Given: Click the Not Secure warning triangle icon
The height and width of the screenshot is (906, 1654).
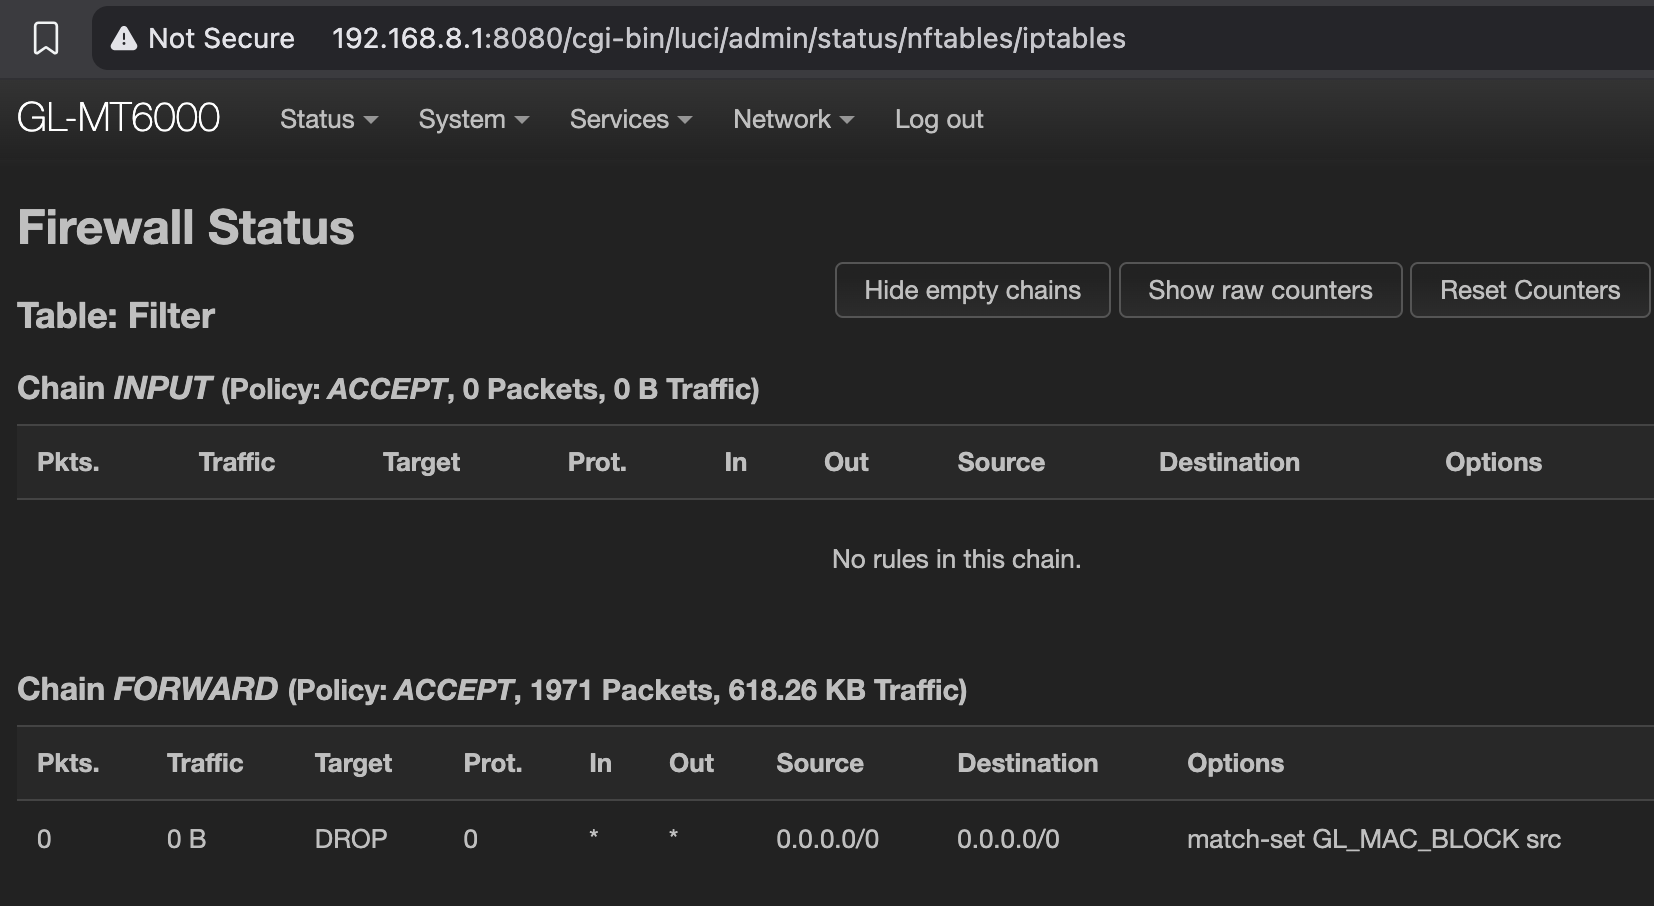Looking at the screenshot, I should click(x=123, y=39).
